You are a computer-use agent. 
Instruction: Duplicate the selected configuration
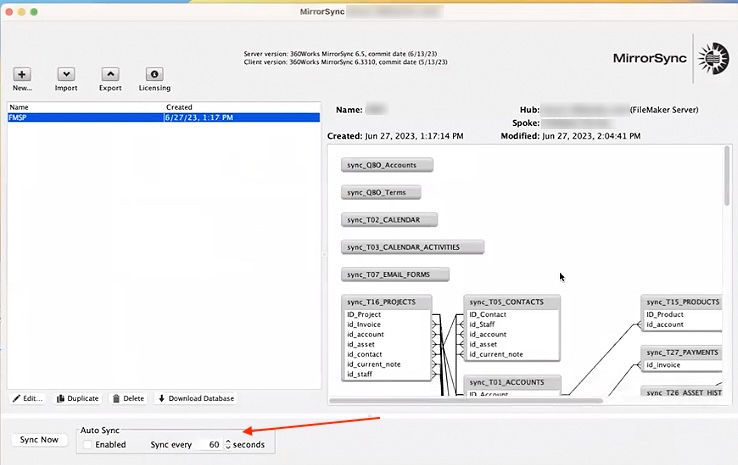78,398
